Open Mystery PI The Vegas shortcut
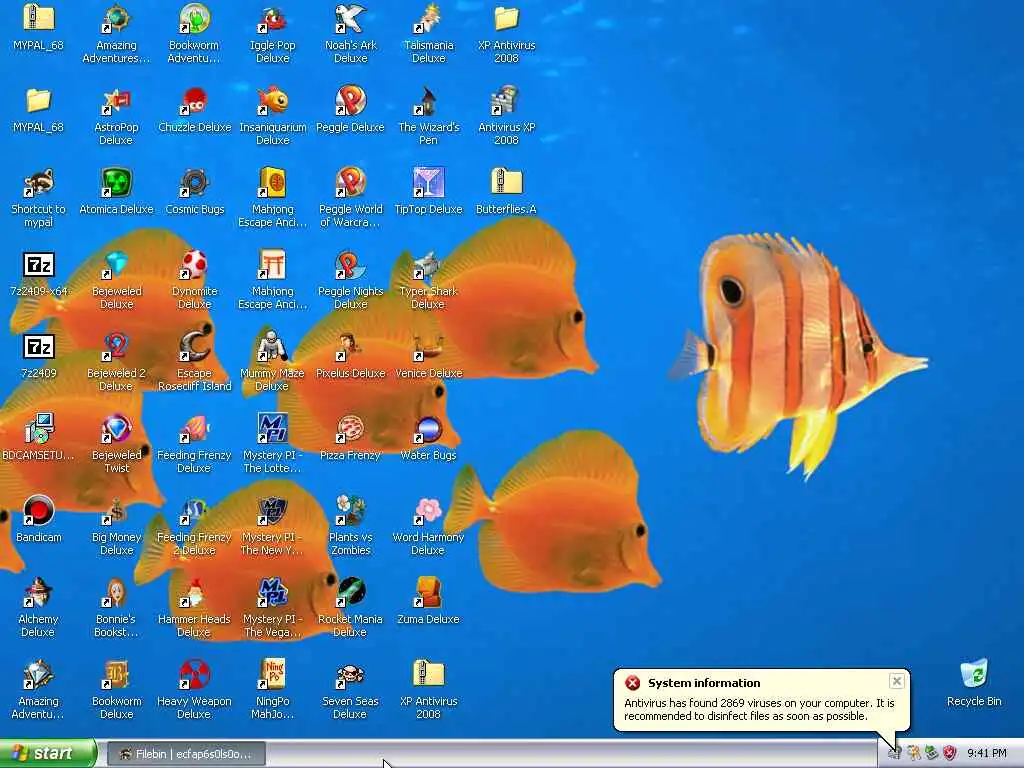1024x768 pixels. click(272, 593)
